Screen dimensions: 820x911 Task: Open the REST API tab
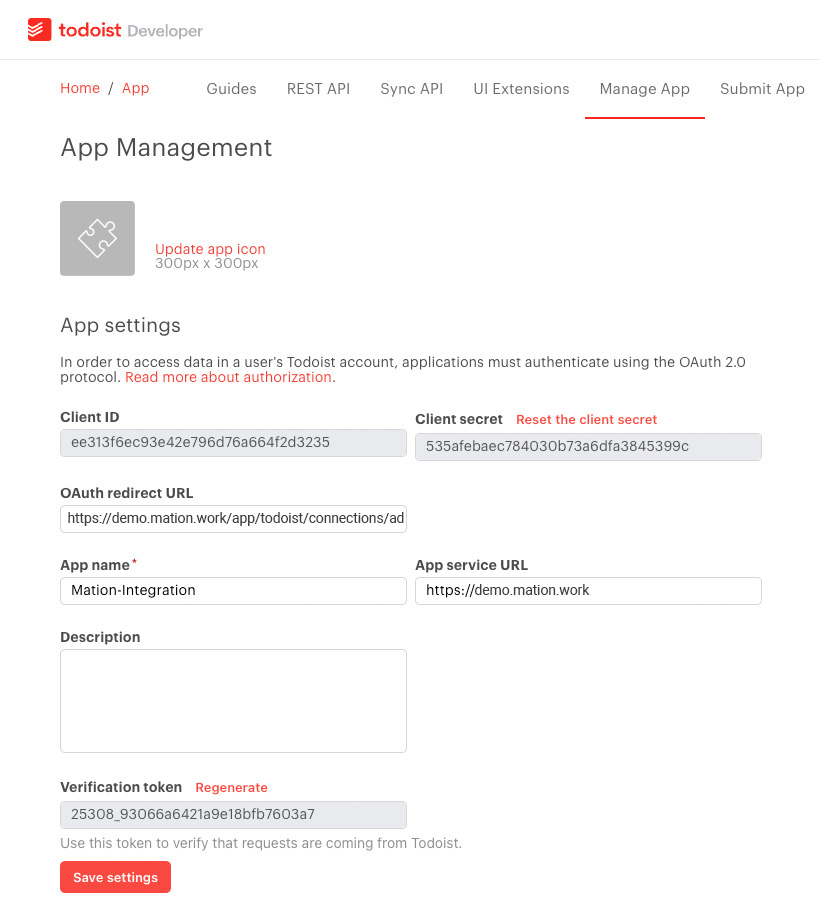[318, 89]
